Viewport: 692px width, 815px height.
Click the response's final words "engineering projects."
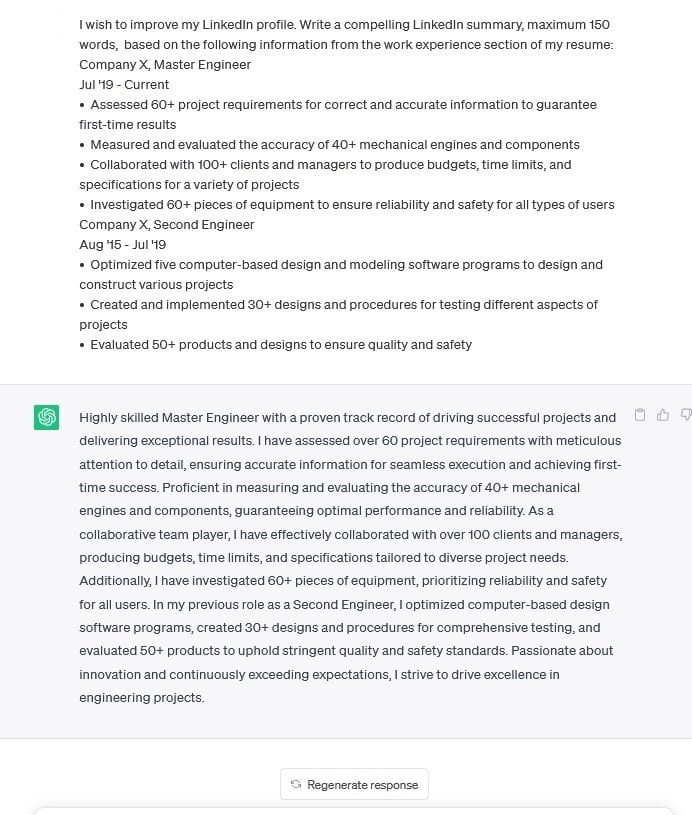141,698
